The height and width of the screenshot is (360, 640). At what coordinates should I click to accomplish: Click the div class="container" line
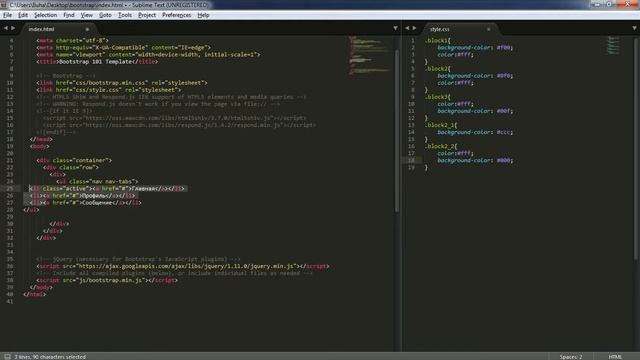pos(74,160)
